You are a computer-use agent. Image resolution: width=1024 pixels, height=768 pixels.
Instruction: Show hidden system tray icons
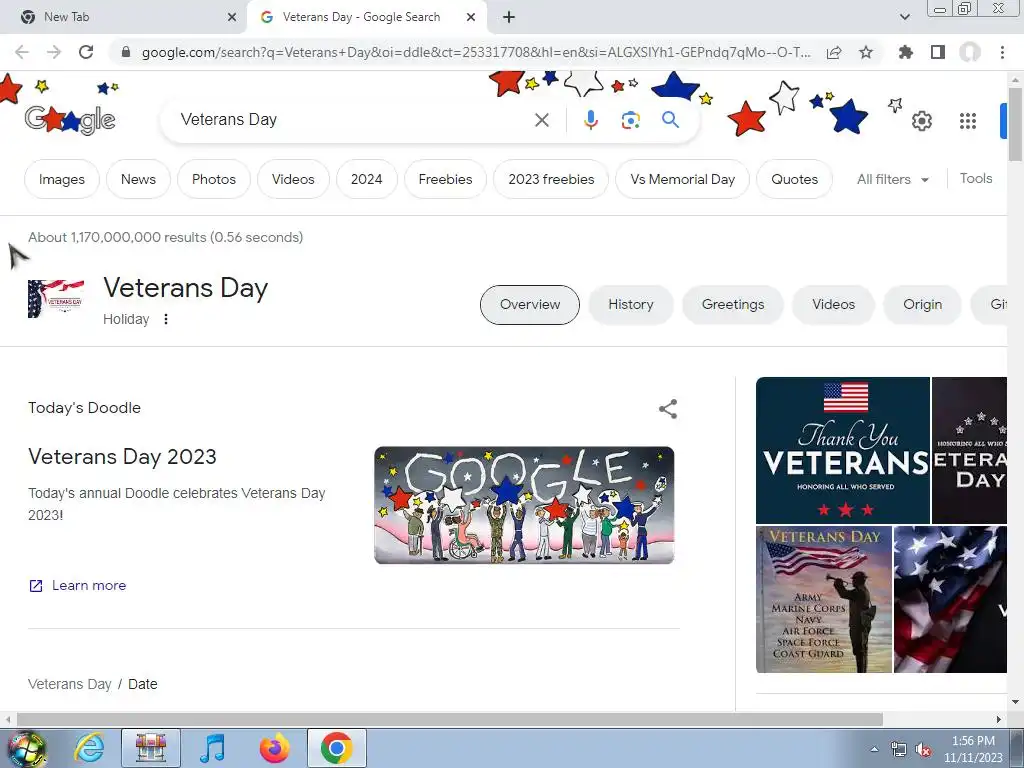[x=874, y=749]
